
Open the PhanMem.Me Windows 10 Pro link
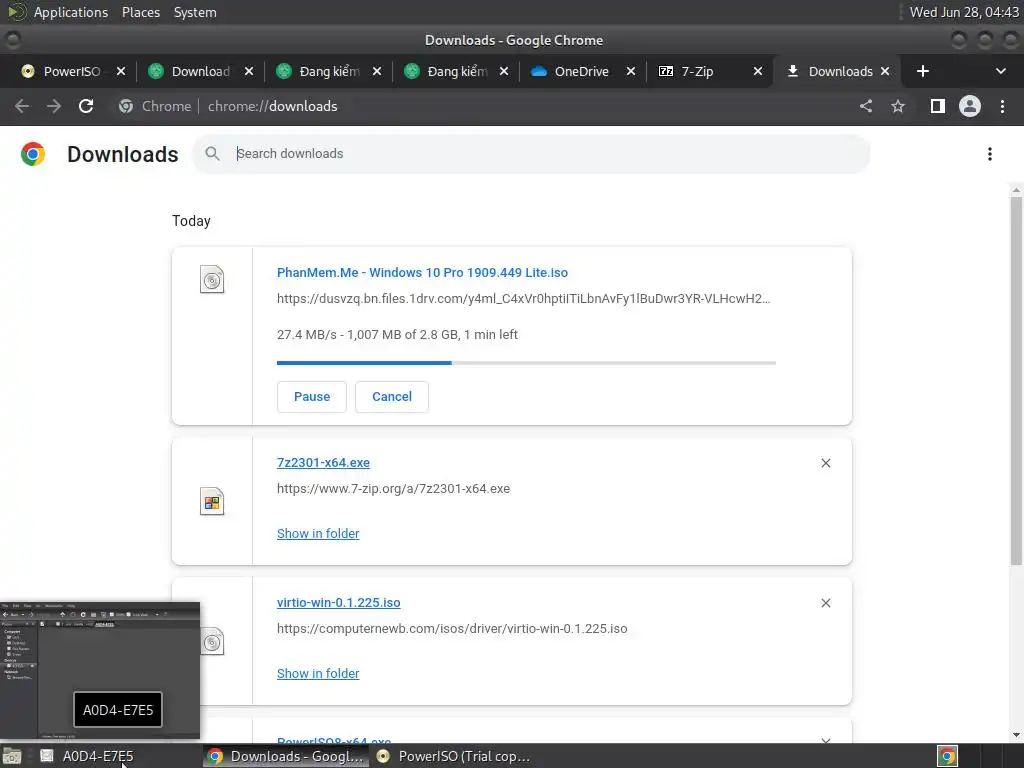coord(423,272)
